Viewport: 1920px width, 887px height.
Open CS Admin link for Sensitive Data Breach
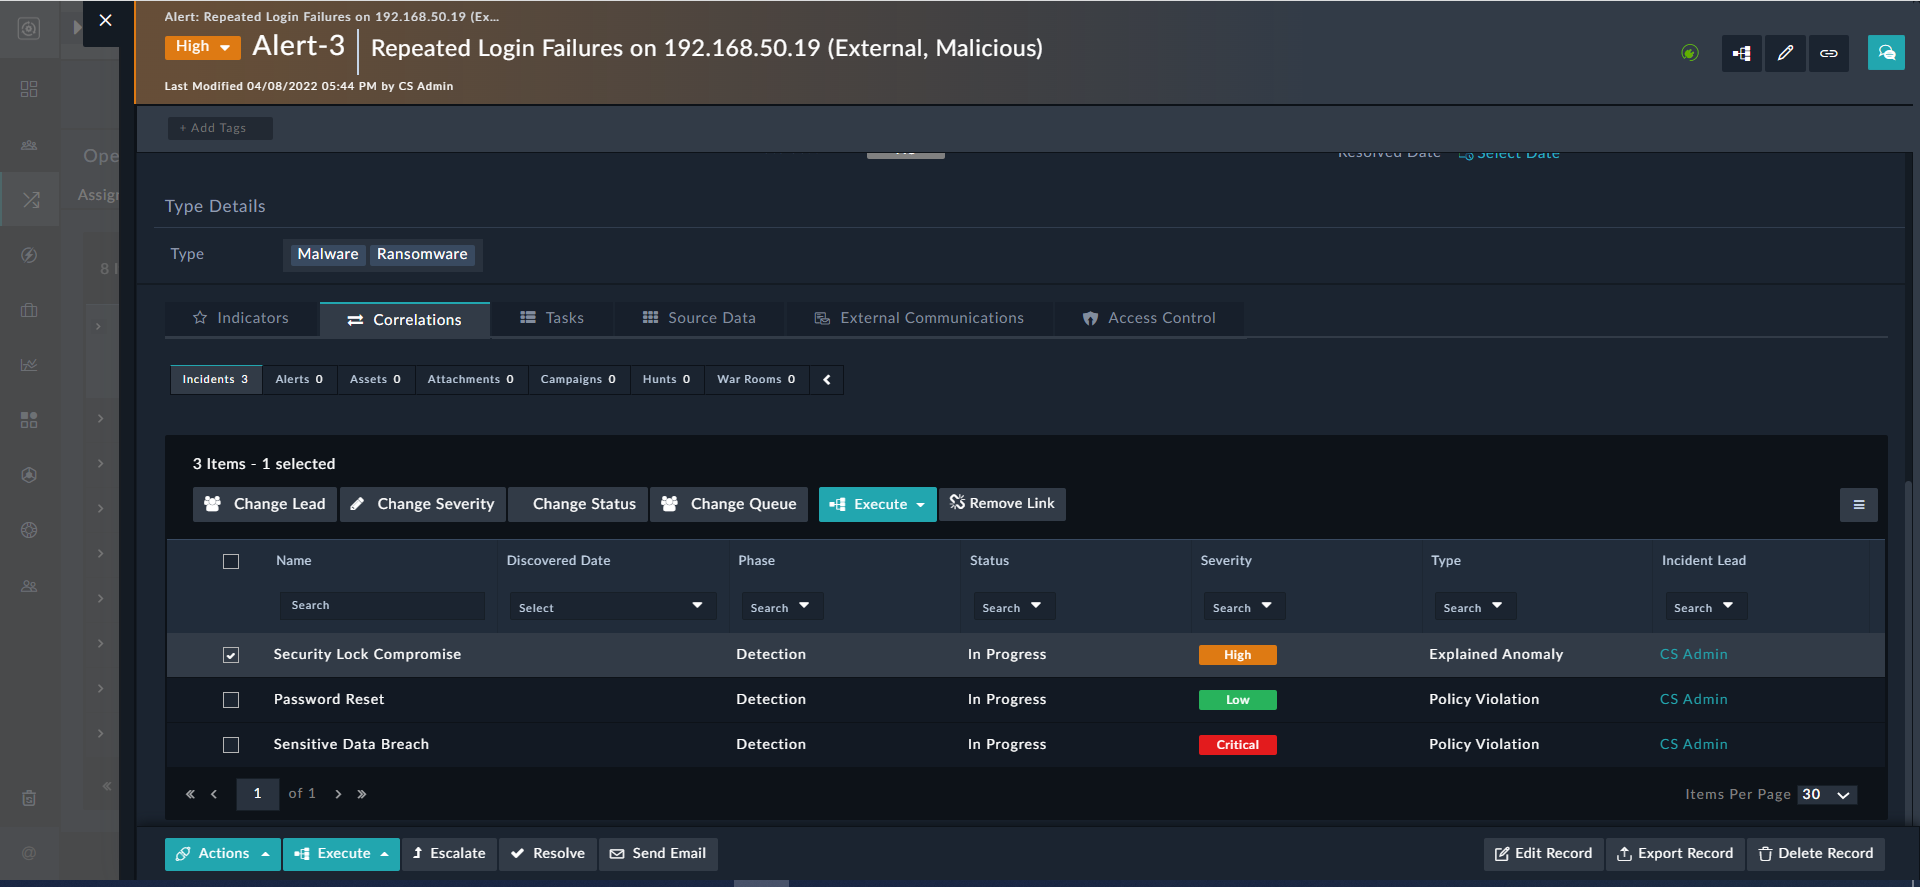coord(1693,744)
